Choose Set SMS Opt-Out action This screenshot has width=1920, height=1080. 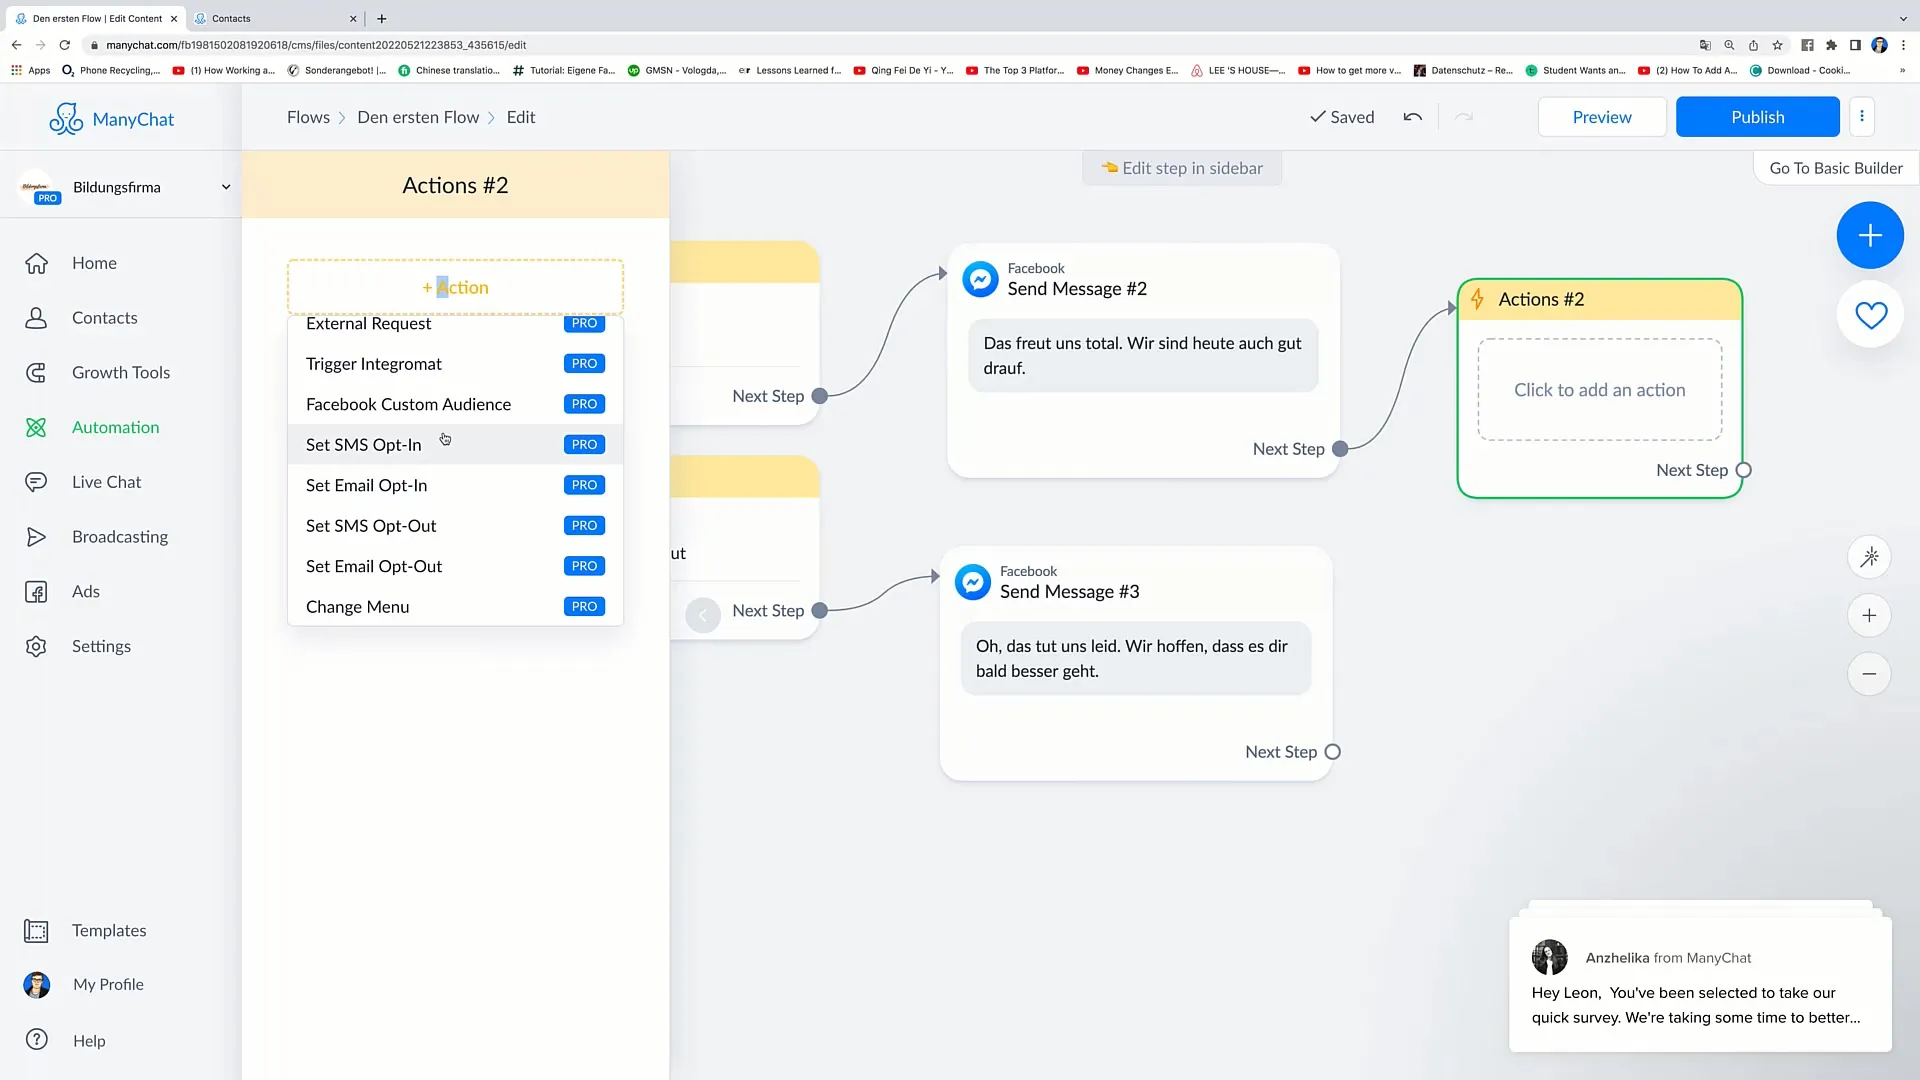[x=455, y=526]
